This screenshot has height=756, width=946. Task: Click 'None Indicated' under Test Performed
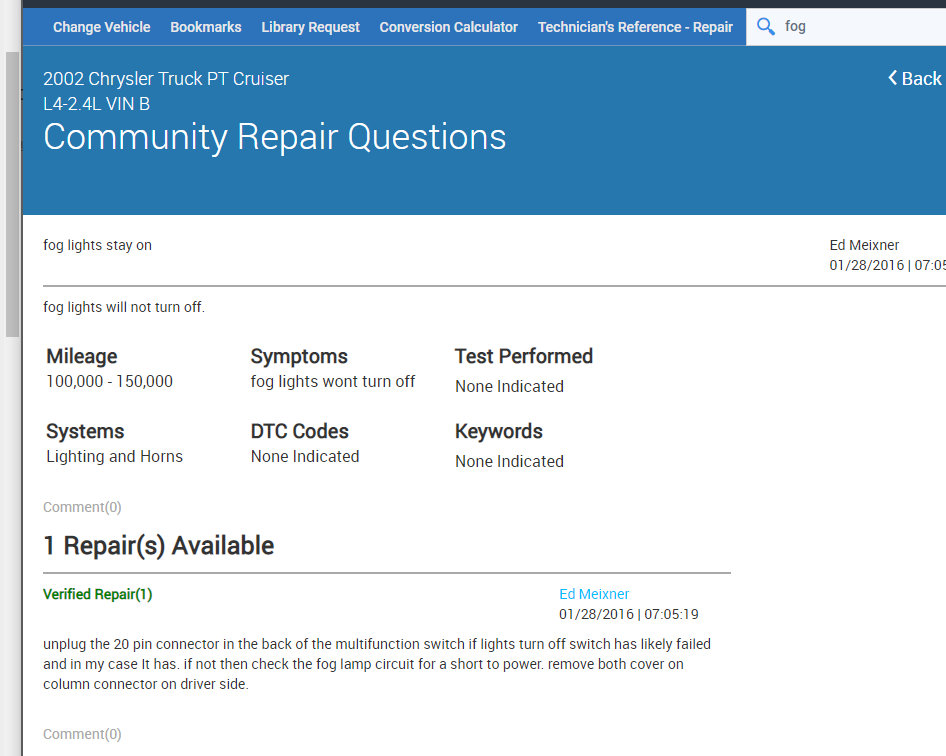(510, 387)
